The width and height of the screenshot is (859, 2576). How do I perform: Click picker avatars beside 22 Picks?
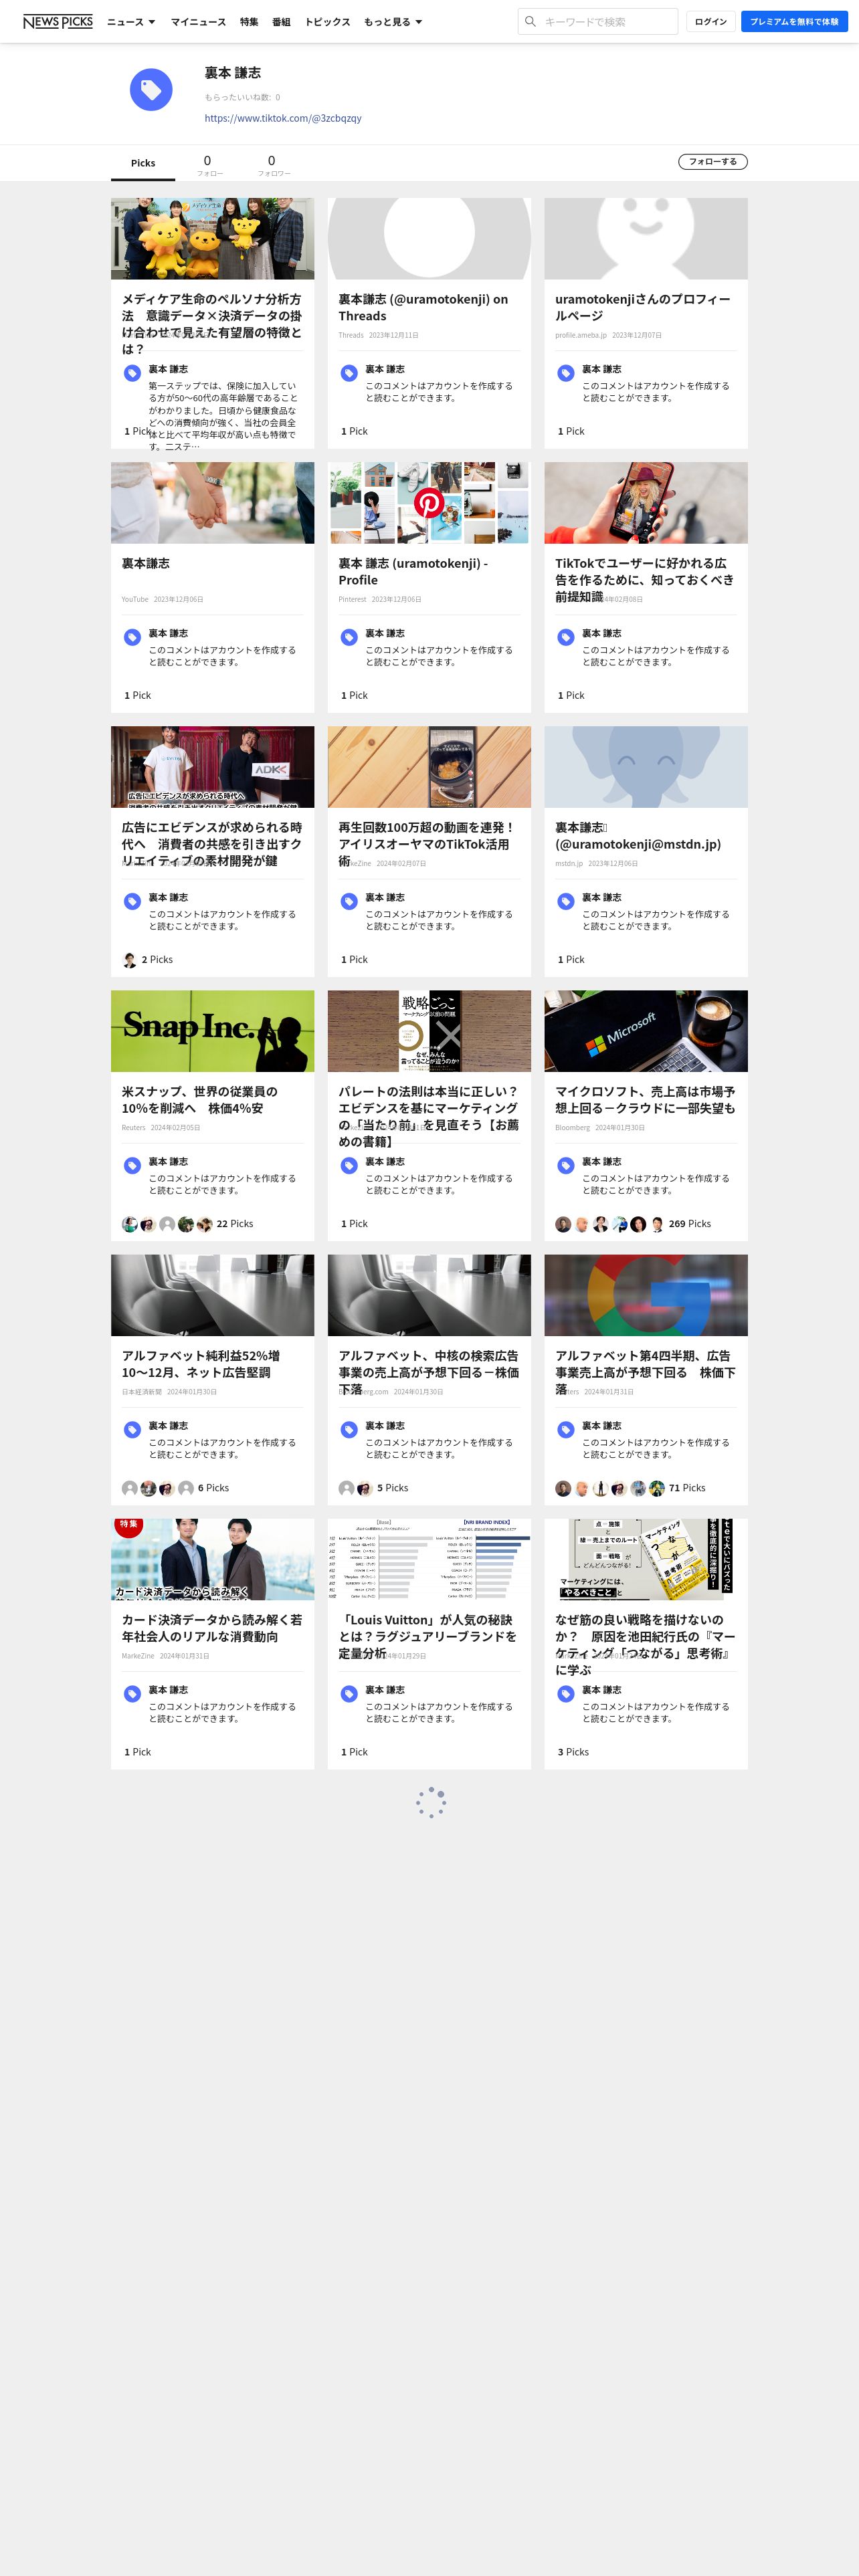[x=167, y=1224]
